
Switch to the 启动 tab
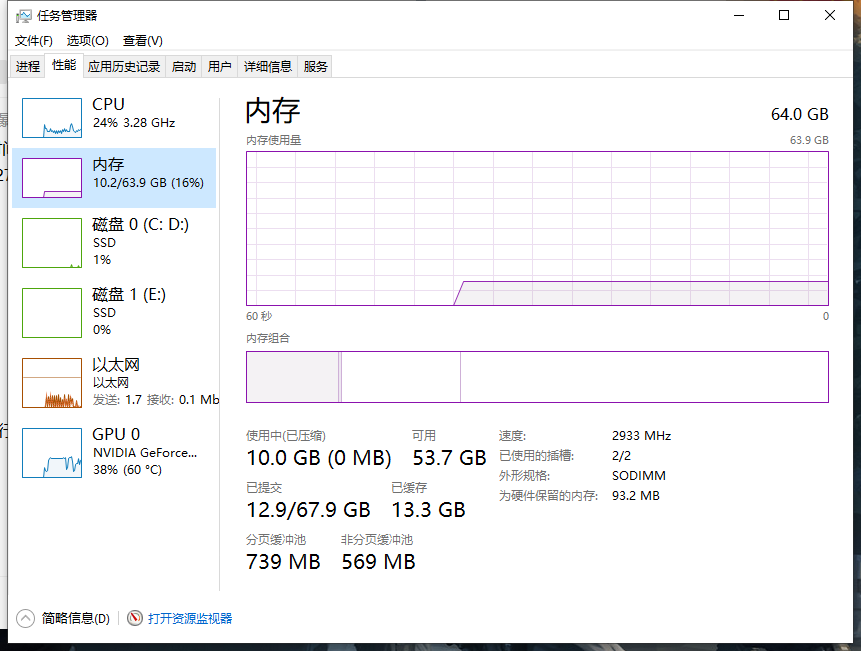pos(184,66)
